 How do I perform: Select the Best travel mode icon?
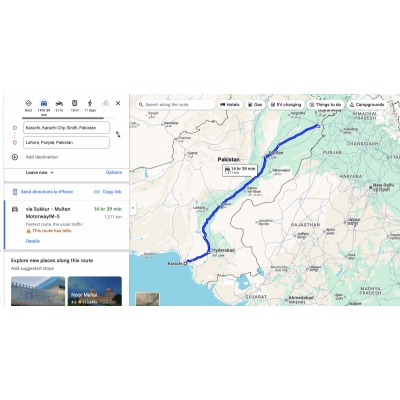[28, 103]
